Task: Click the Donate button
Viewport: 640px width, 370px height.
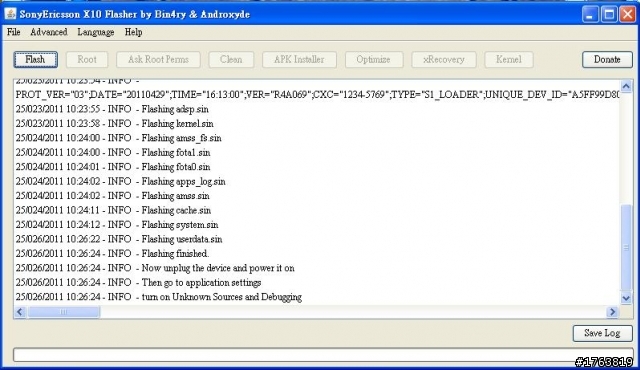Action: pyautogui.click(x=607, y=60)
